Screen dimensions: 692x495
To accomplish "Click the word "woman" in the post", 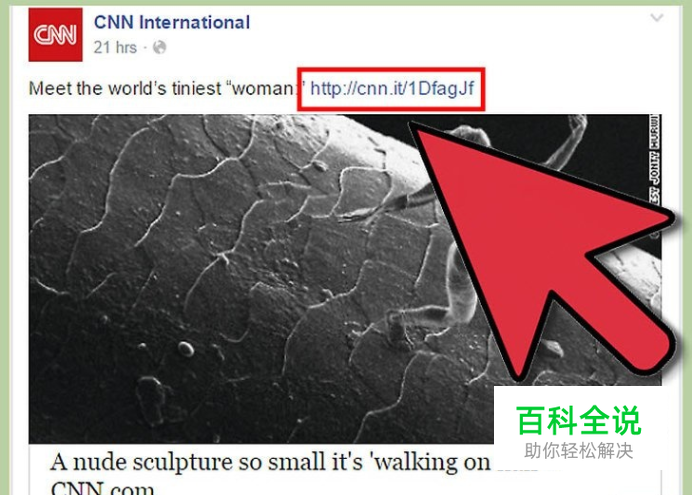I will [264, 89].
